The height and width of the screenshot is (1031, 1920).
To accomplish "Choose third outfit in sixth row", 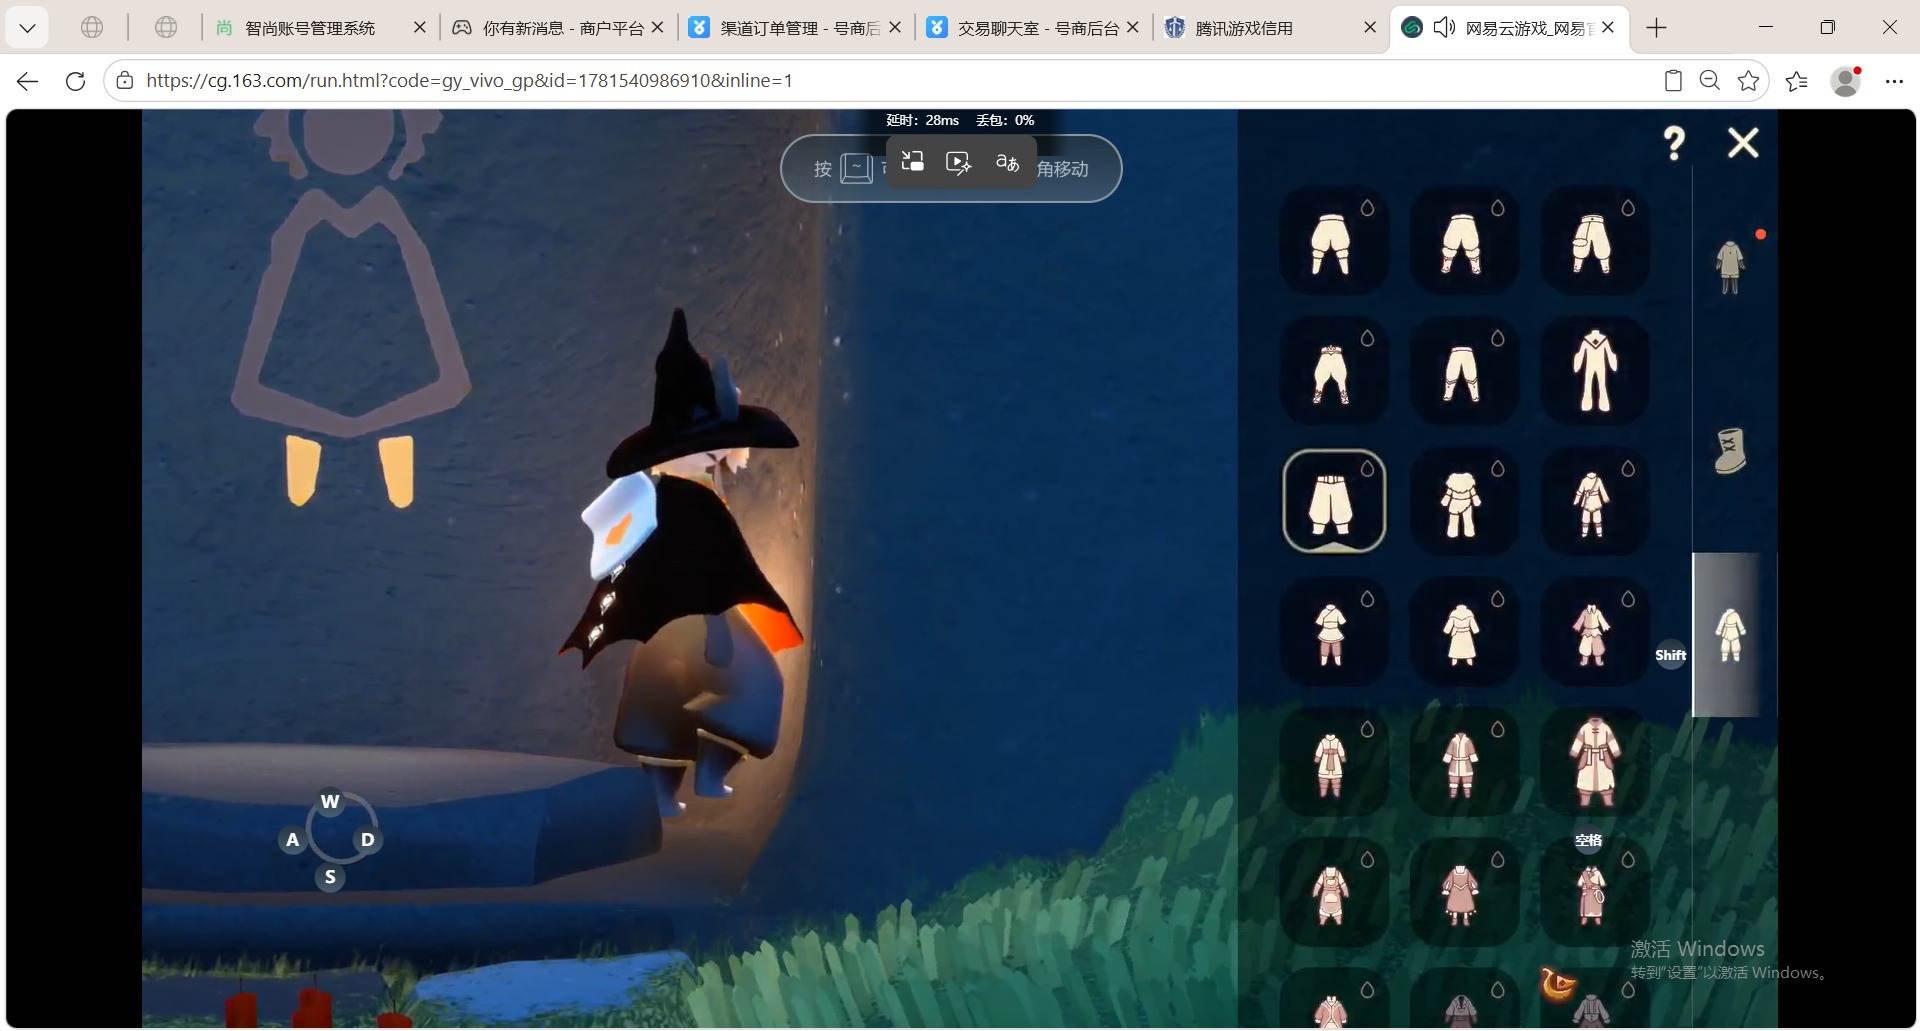I will tap(1594, 893).
